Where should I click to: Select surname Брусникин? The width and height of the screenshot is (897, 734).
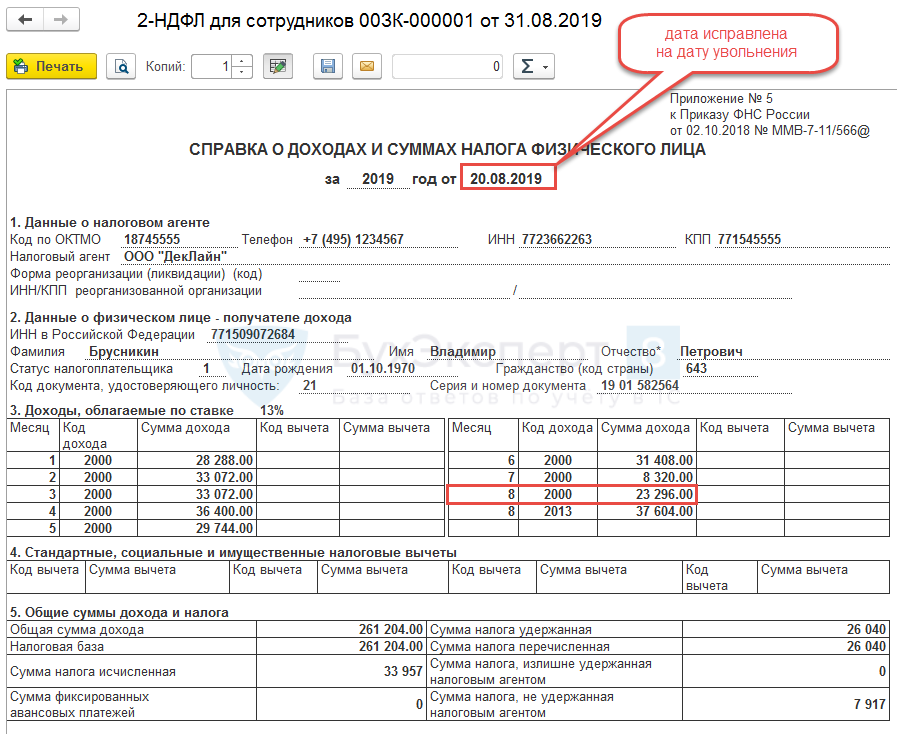pyautogui.click(x=124, y=351)
